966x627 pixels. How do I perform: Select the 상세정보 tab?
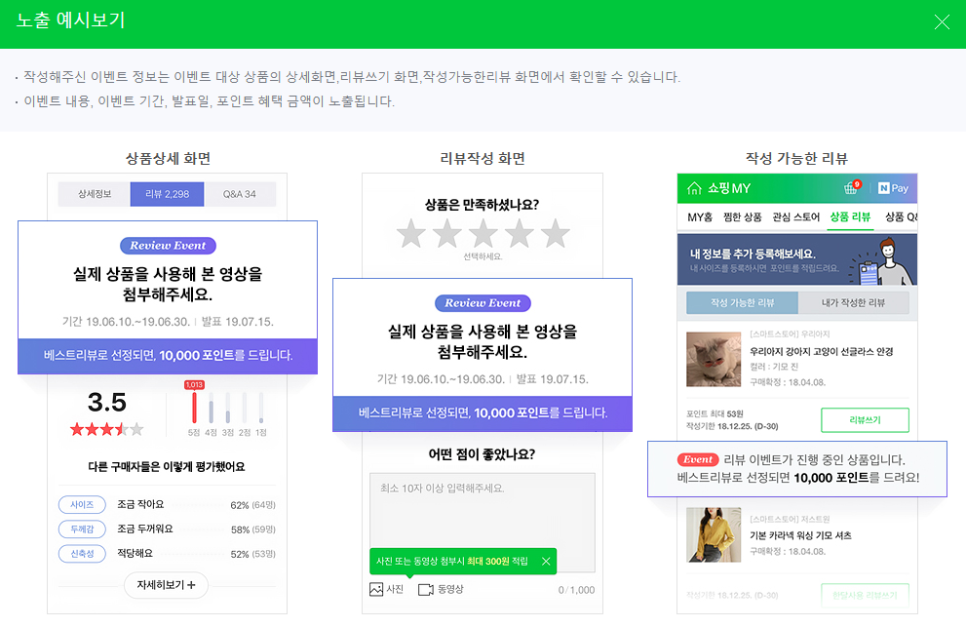point(94,194)
